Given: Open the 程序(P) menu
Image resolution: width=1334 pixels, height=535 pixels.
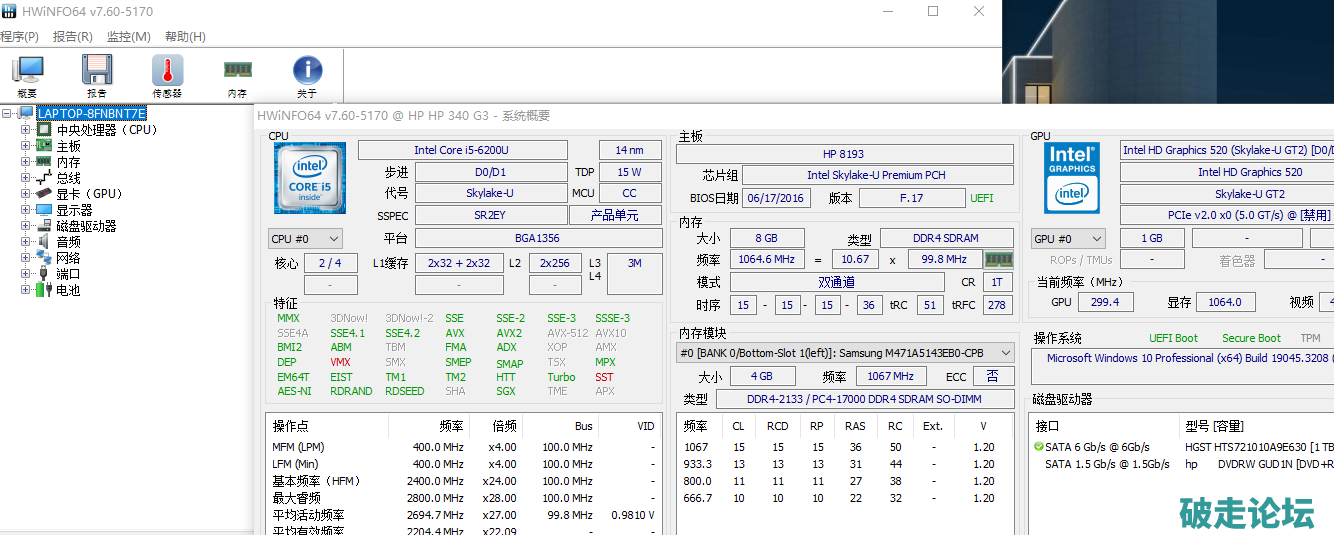Looking at the screenshot, I should coord(19,37).
